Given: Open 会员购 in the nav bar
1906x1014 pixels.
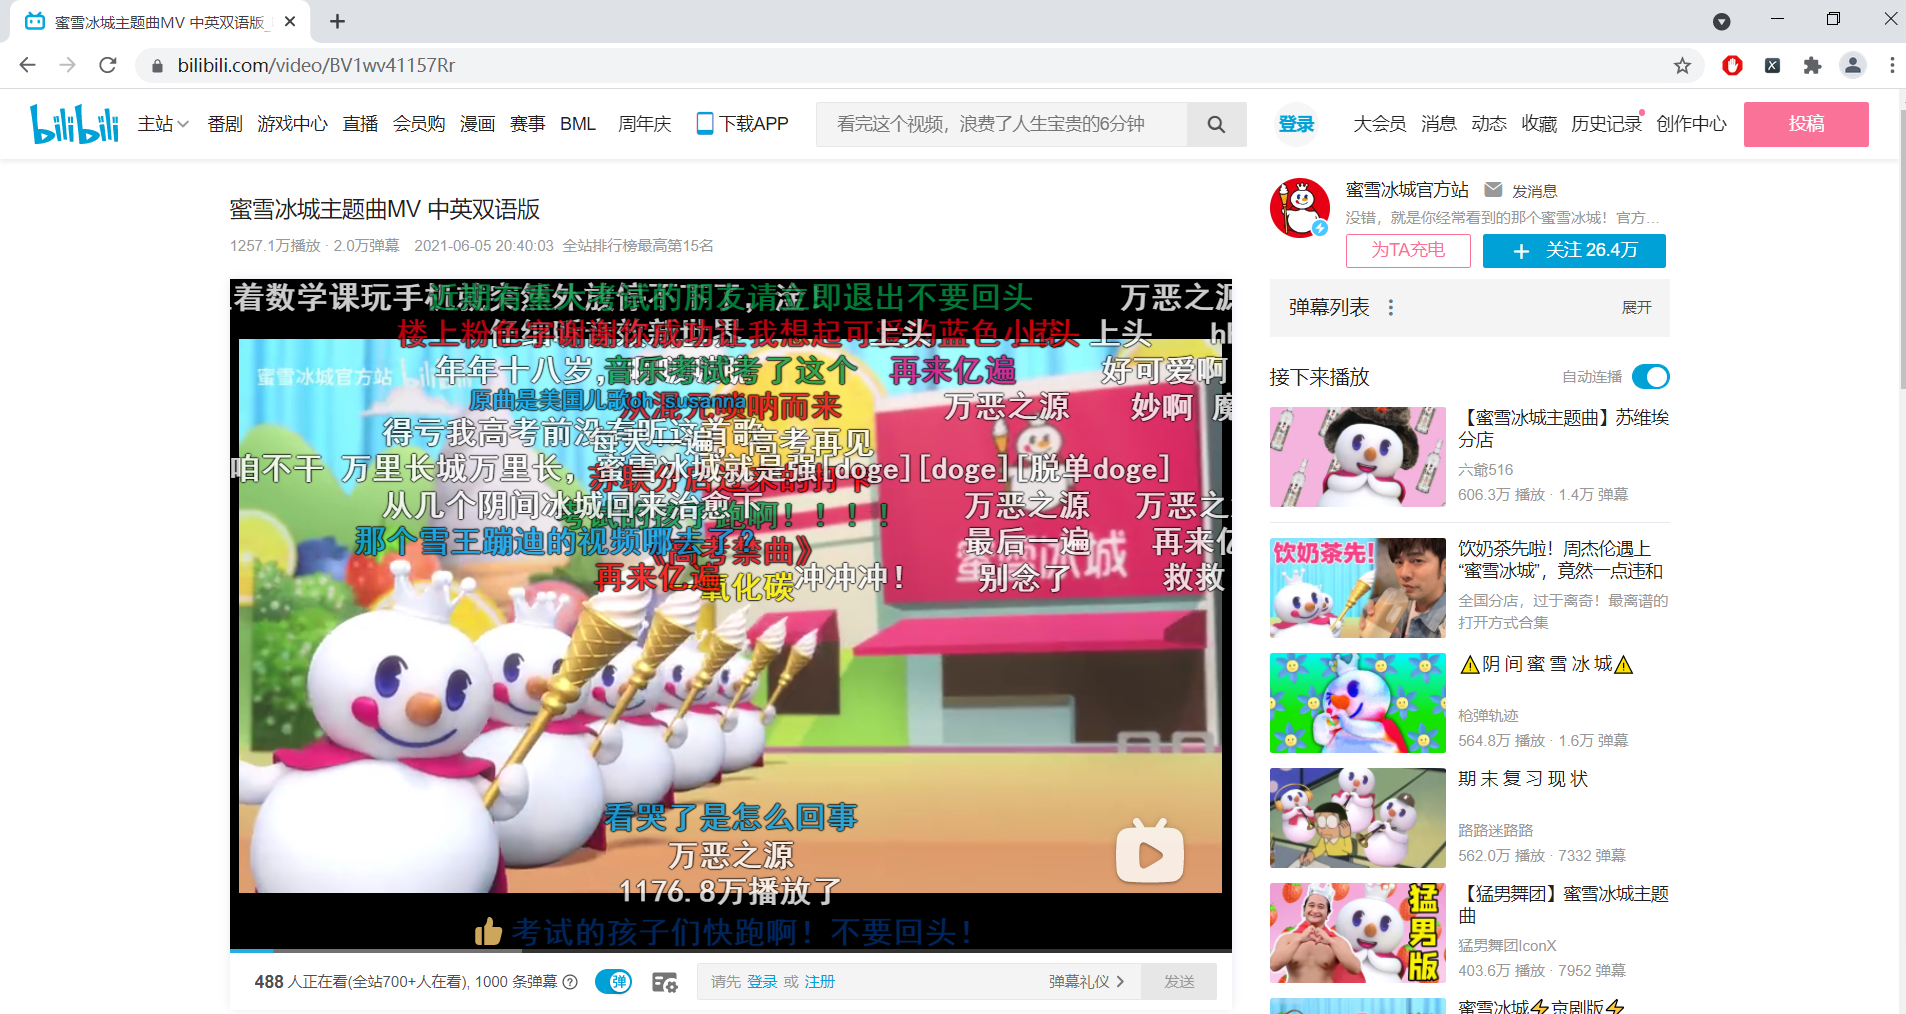Looking at the screenshot, I should (x=419, y=124).
